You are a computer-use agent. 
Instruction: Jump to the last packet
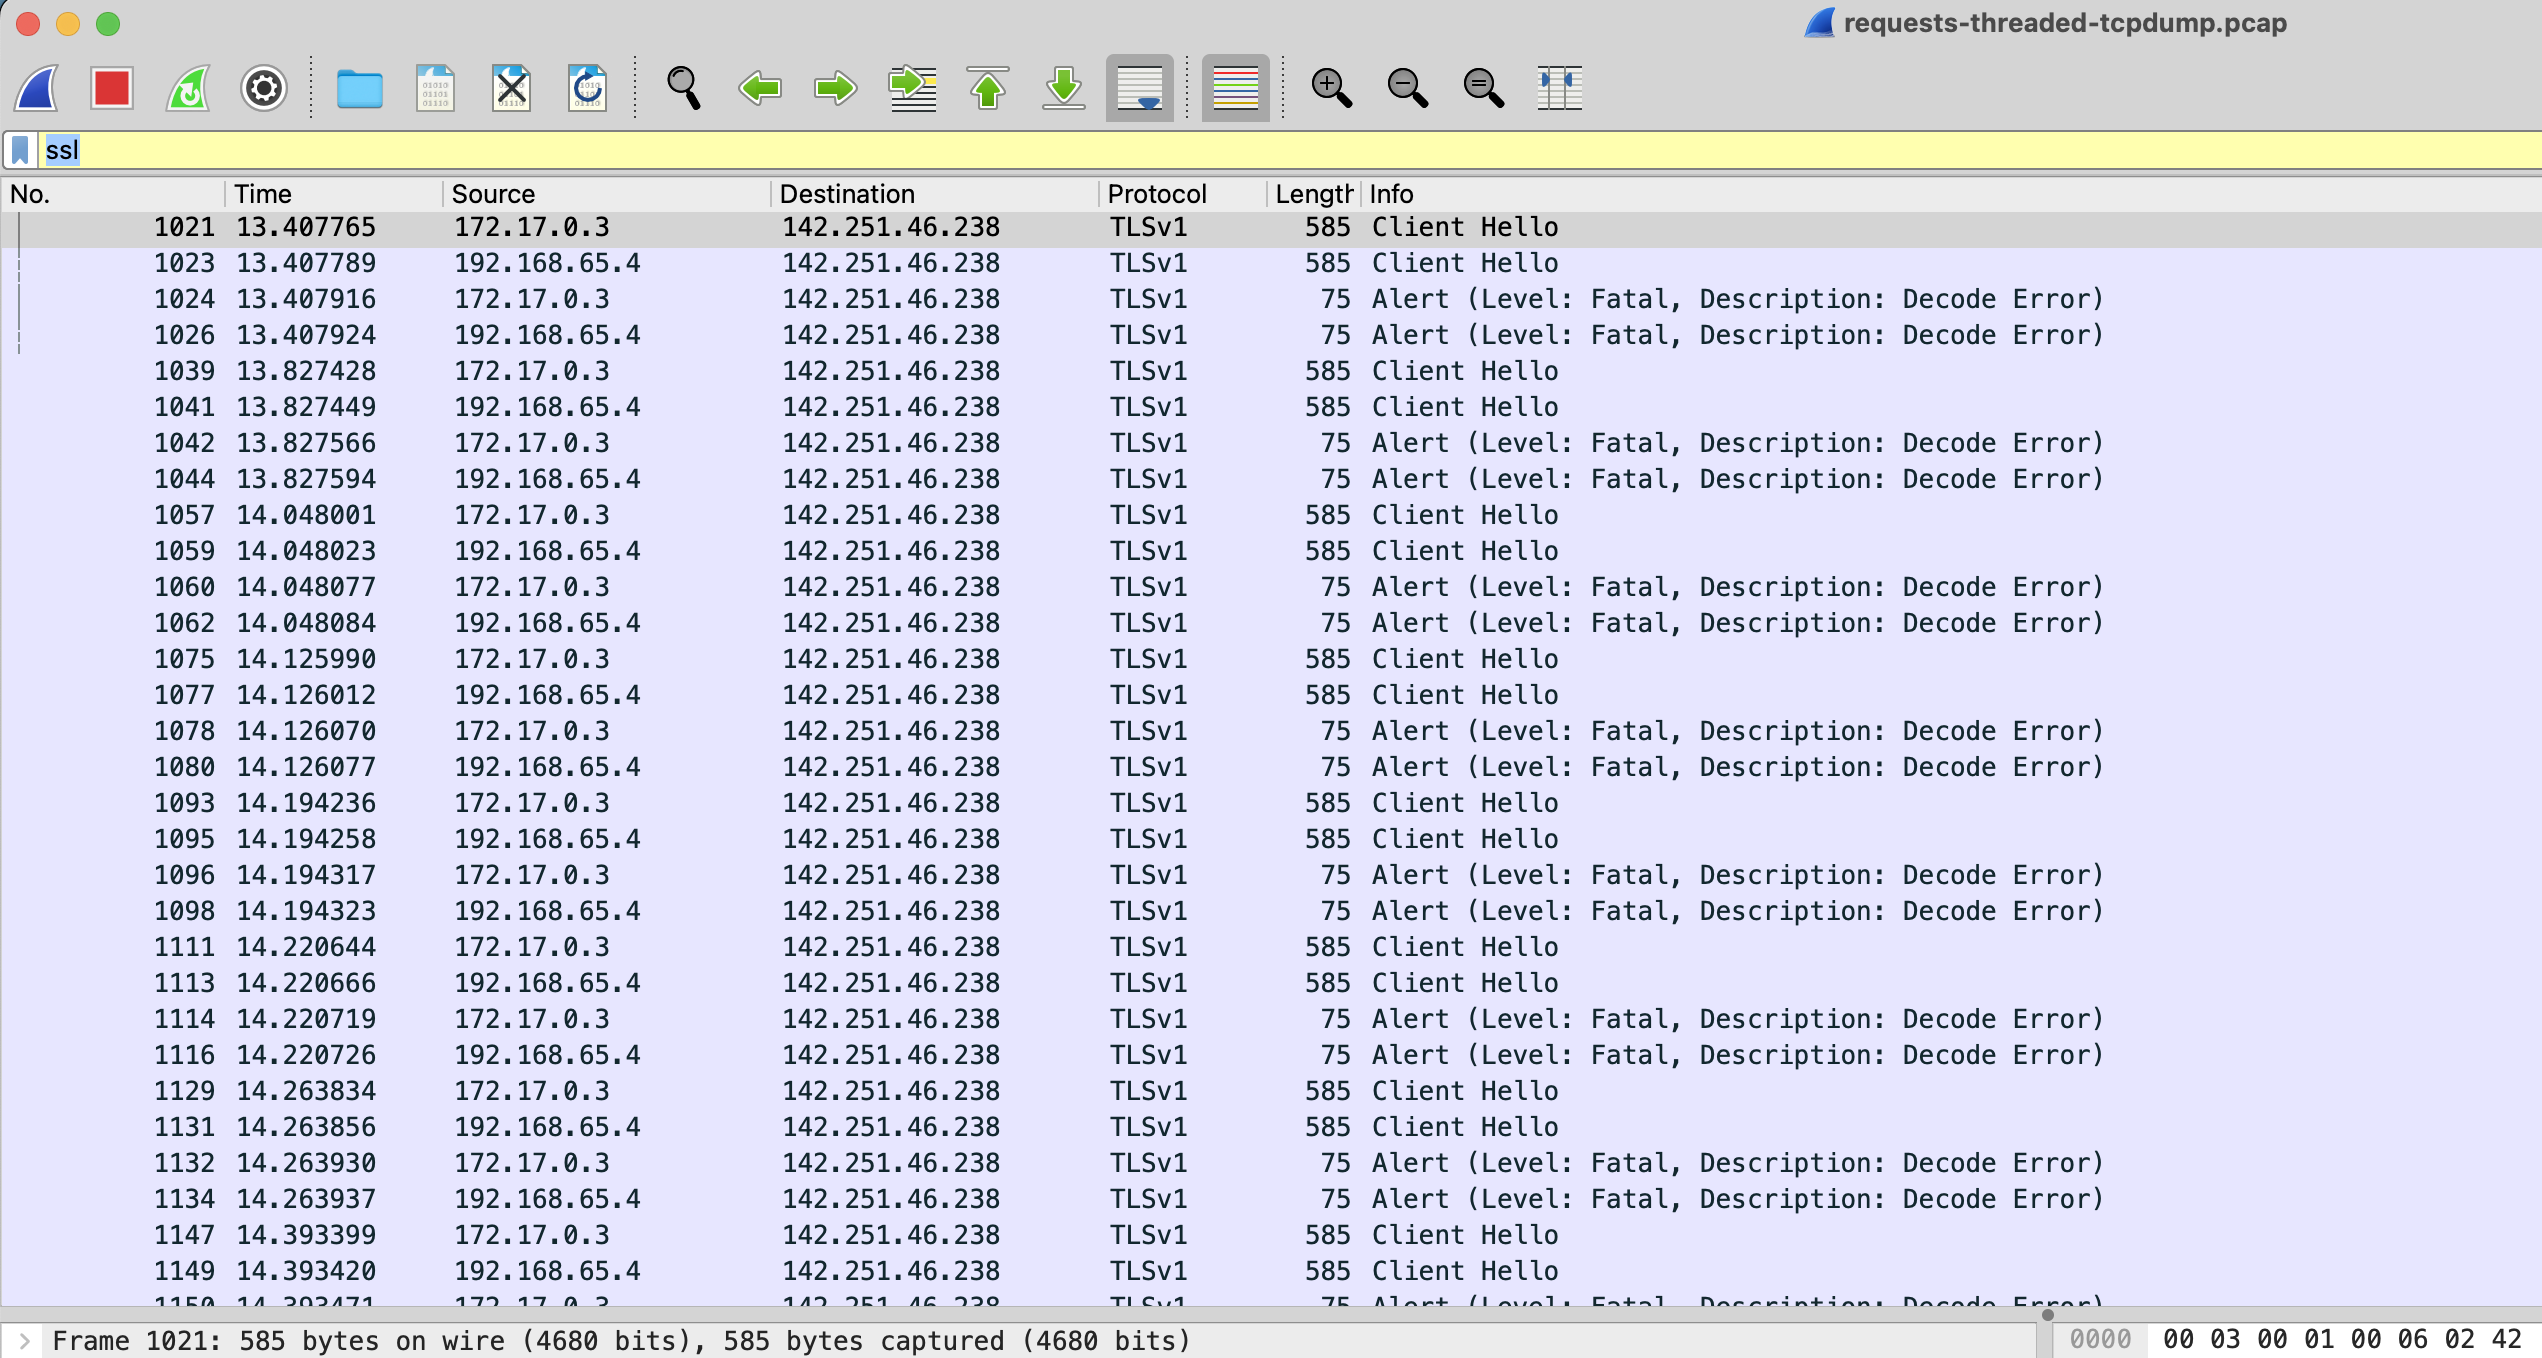pyautogui.click(x=1064, y=88)
